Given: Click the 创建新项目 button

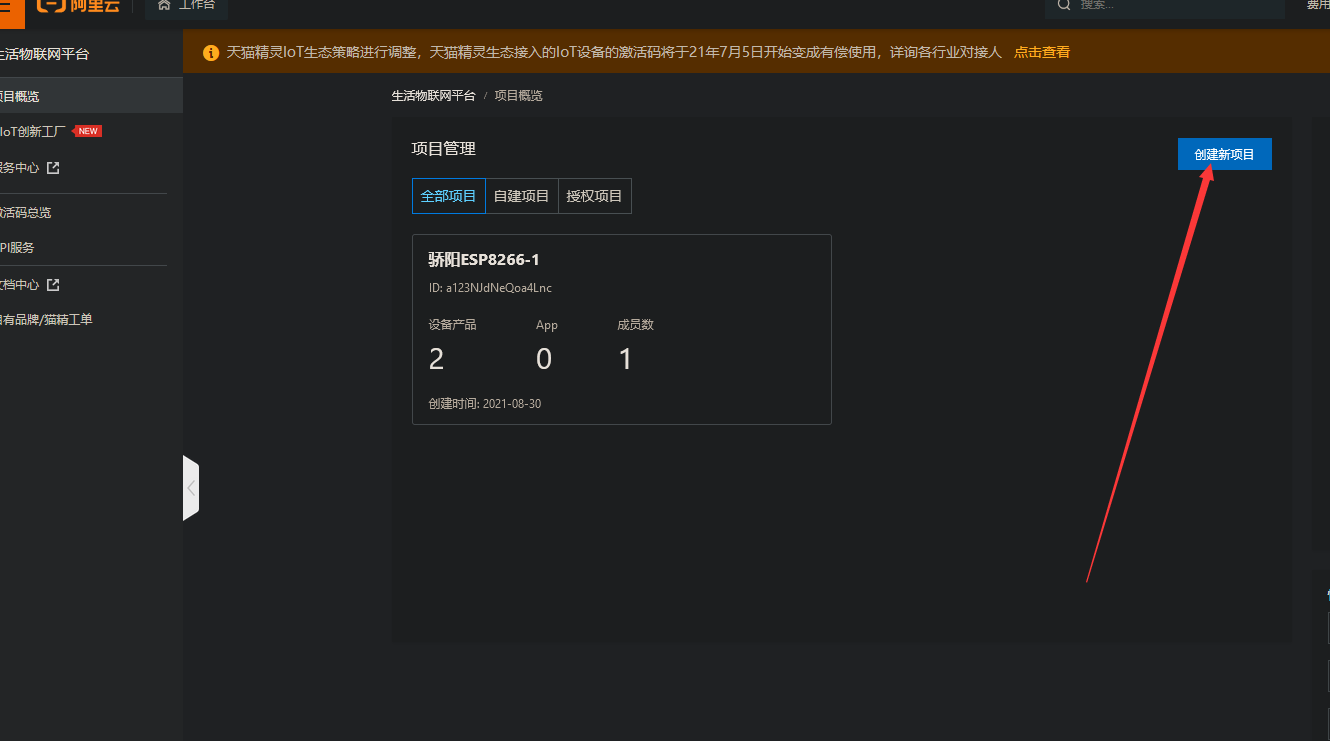Looking at the screenshot, I should click(x=1224, y=154).
